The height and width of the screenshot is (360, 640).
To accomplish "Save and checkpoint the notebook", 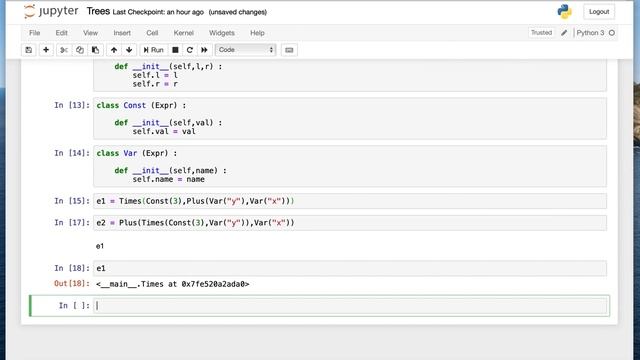I will (29, 50).
